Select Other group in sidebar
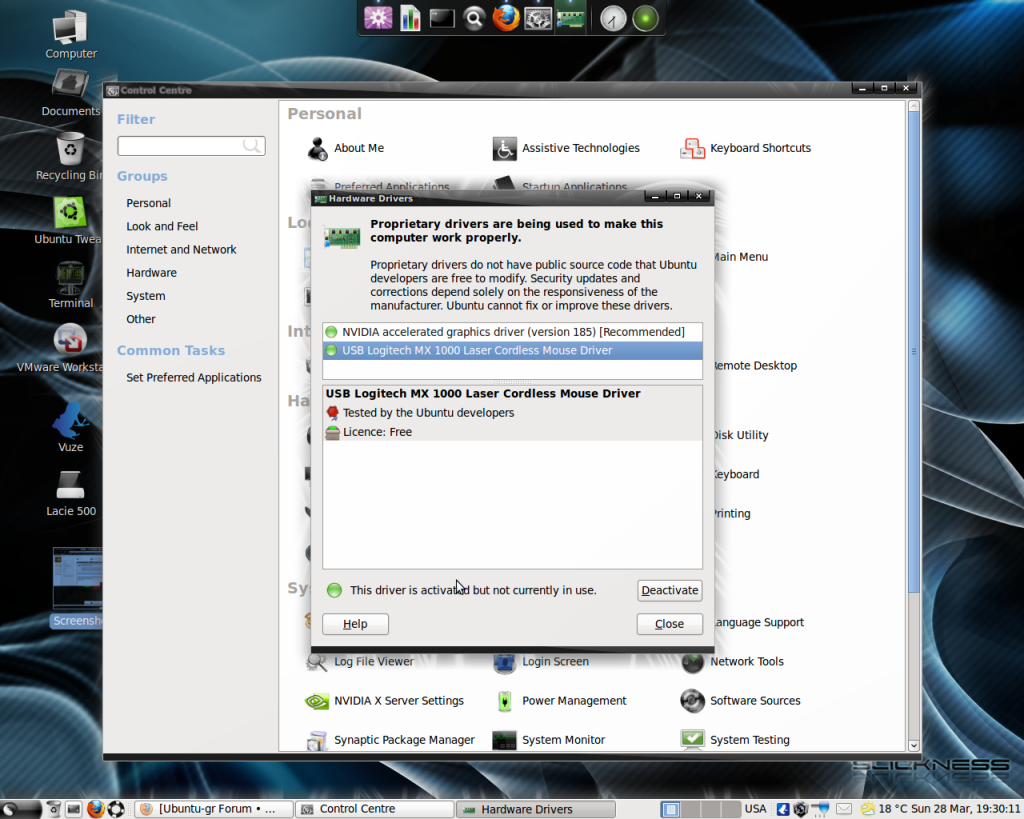The width and height of the screenshot is (1024, 819). (141, 319)
